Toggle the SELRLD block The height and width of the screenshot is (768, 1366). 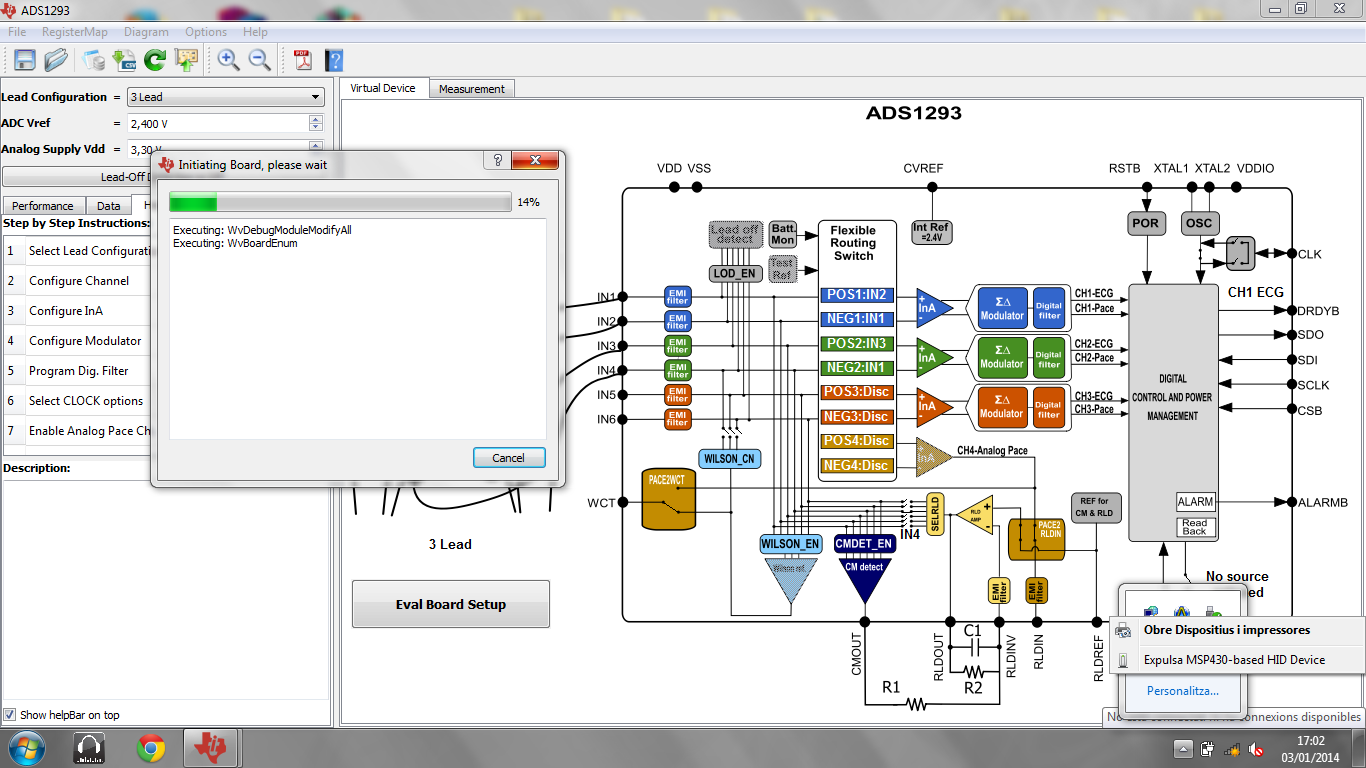[935, 514]
